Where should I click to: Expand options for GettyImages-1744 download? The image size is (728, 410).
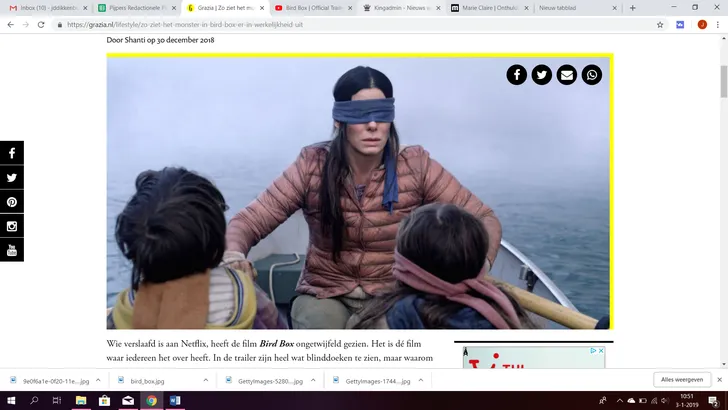(421, 380)
